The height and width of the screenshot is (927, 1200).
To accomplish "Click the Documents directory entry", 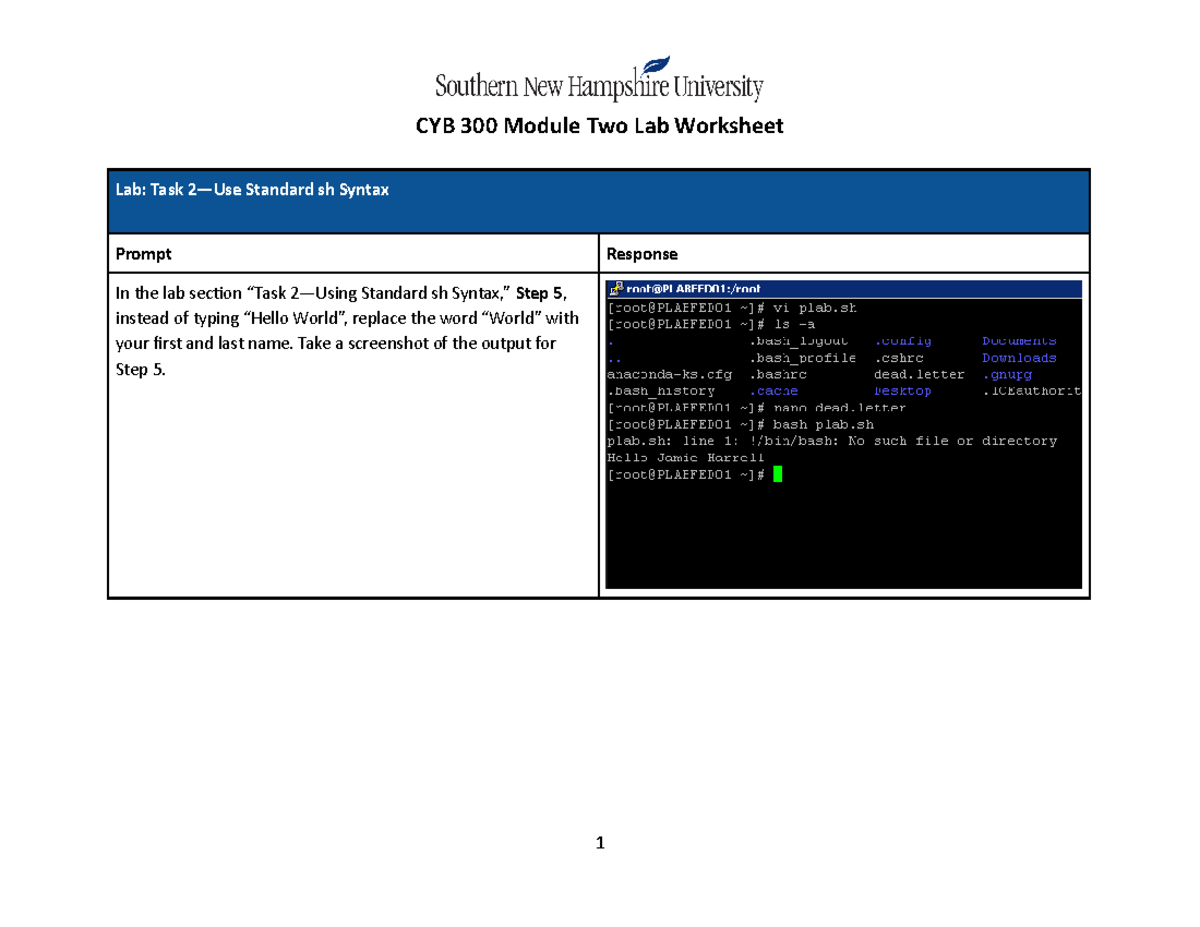I will click(1019, 340).
